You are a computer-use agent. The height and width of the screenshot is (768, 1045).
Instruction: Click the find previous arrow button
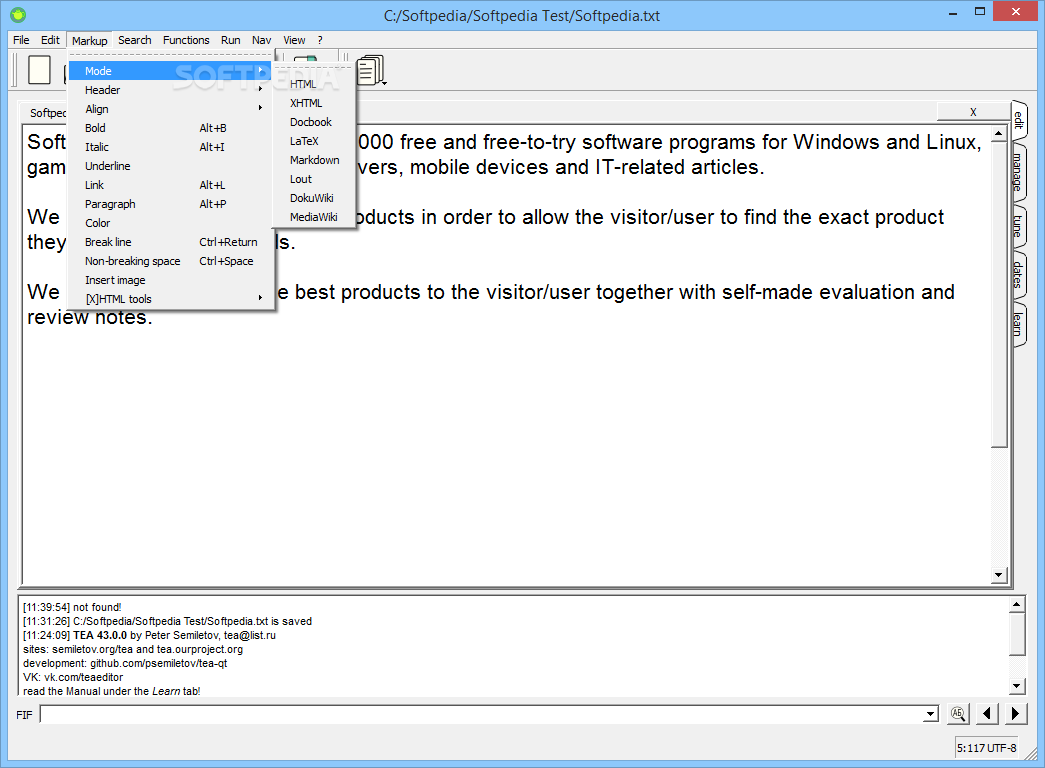[986, 713]
